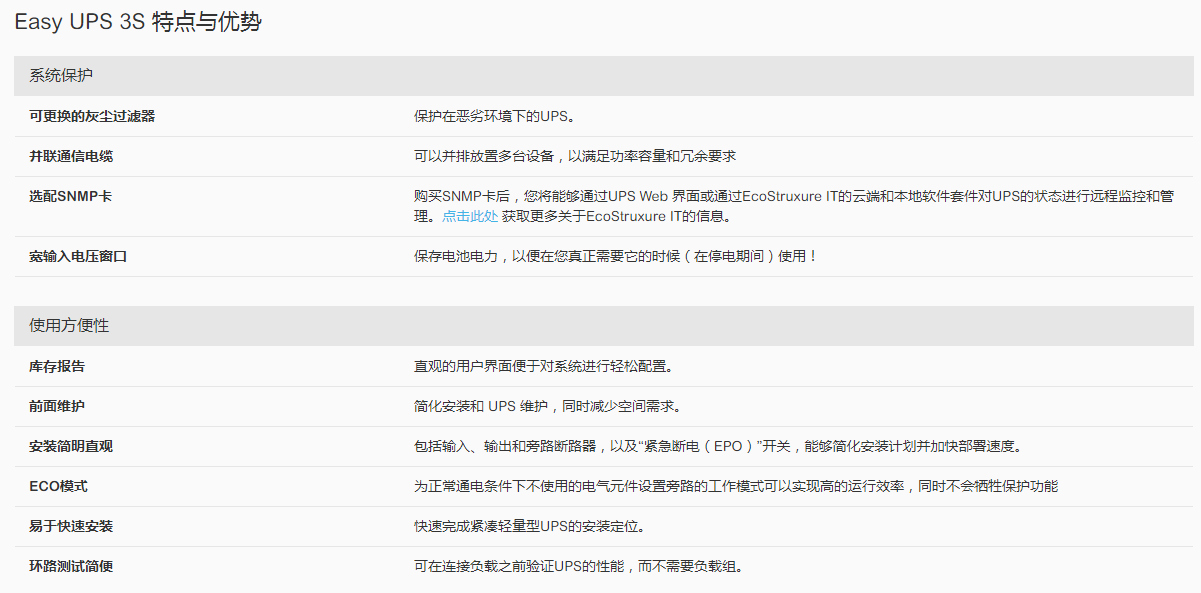This screenshot has height=593, width=1201.
Task: Click the description about 不需要负载组
Action: pos(578,566)
